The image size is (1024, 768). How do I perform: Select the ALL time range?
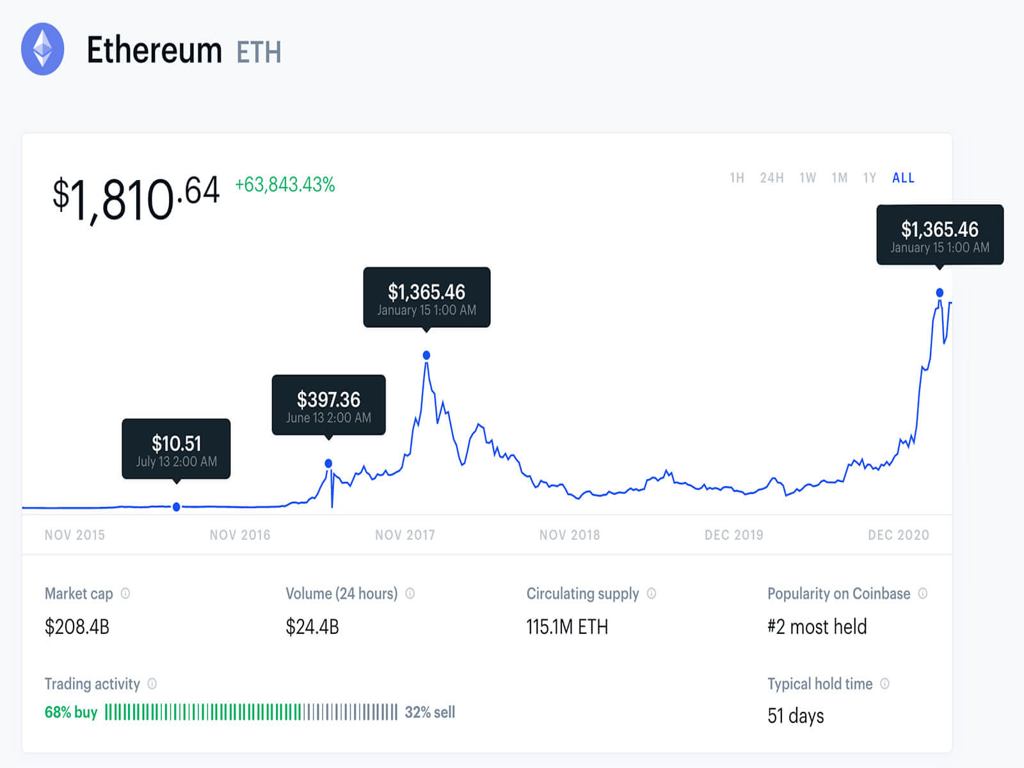(903, 178)
